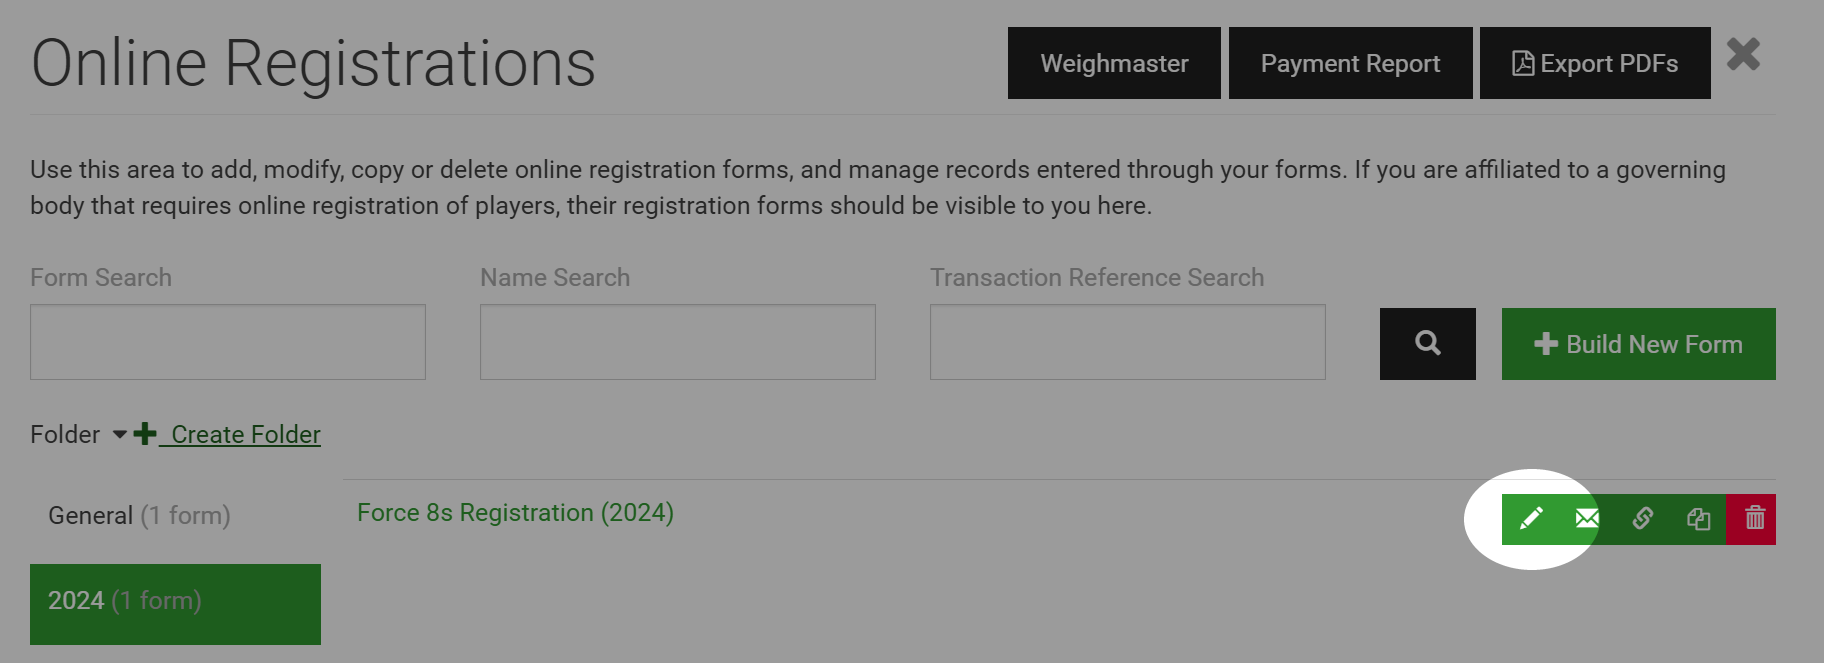Click the plus icon beside Create Folder
The width and height of the screenshot is (1824, 663).
tap(145, 433)
